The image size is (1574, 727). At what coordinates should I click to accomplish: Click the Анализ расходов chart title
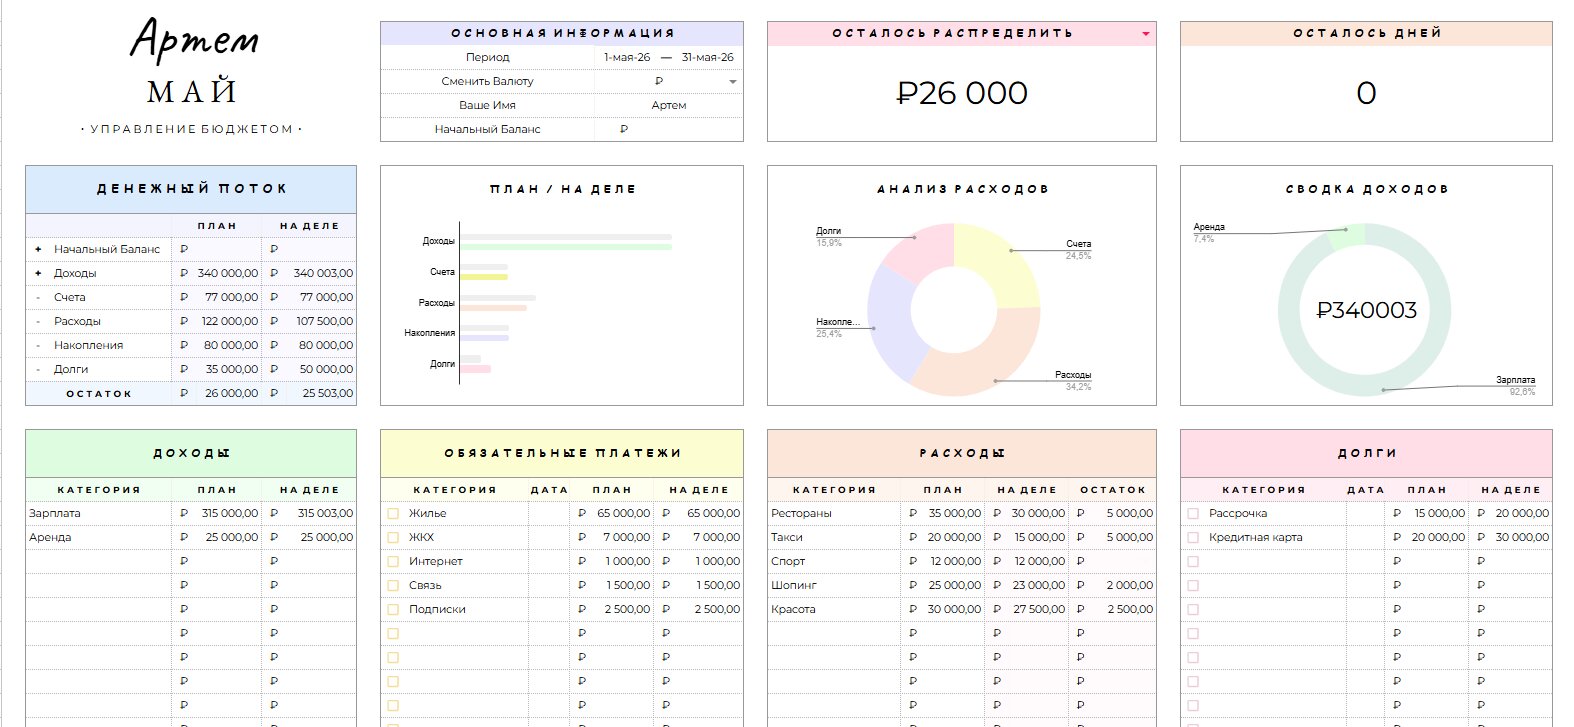(x=962, y=189)
